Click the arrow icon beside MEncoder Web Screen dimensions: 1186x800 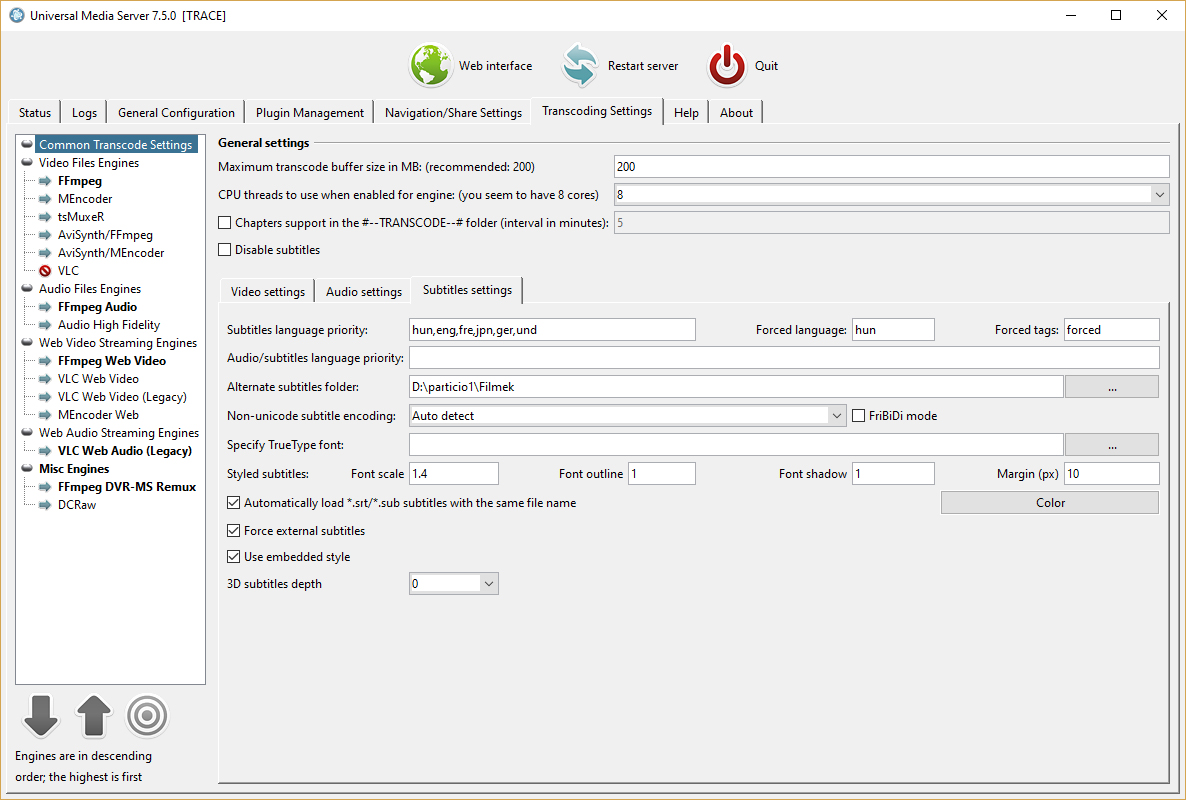[45, 415]
